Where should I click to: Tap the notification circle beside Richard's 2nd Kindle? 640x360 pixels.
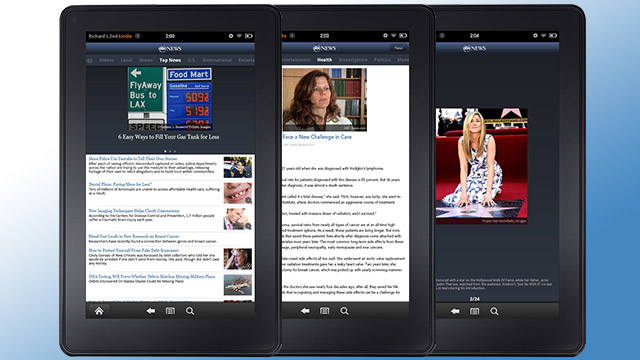(x=138, y=36)
